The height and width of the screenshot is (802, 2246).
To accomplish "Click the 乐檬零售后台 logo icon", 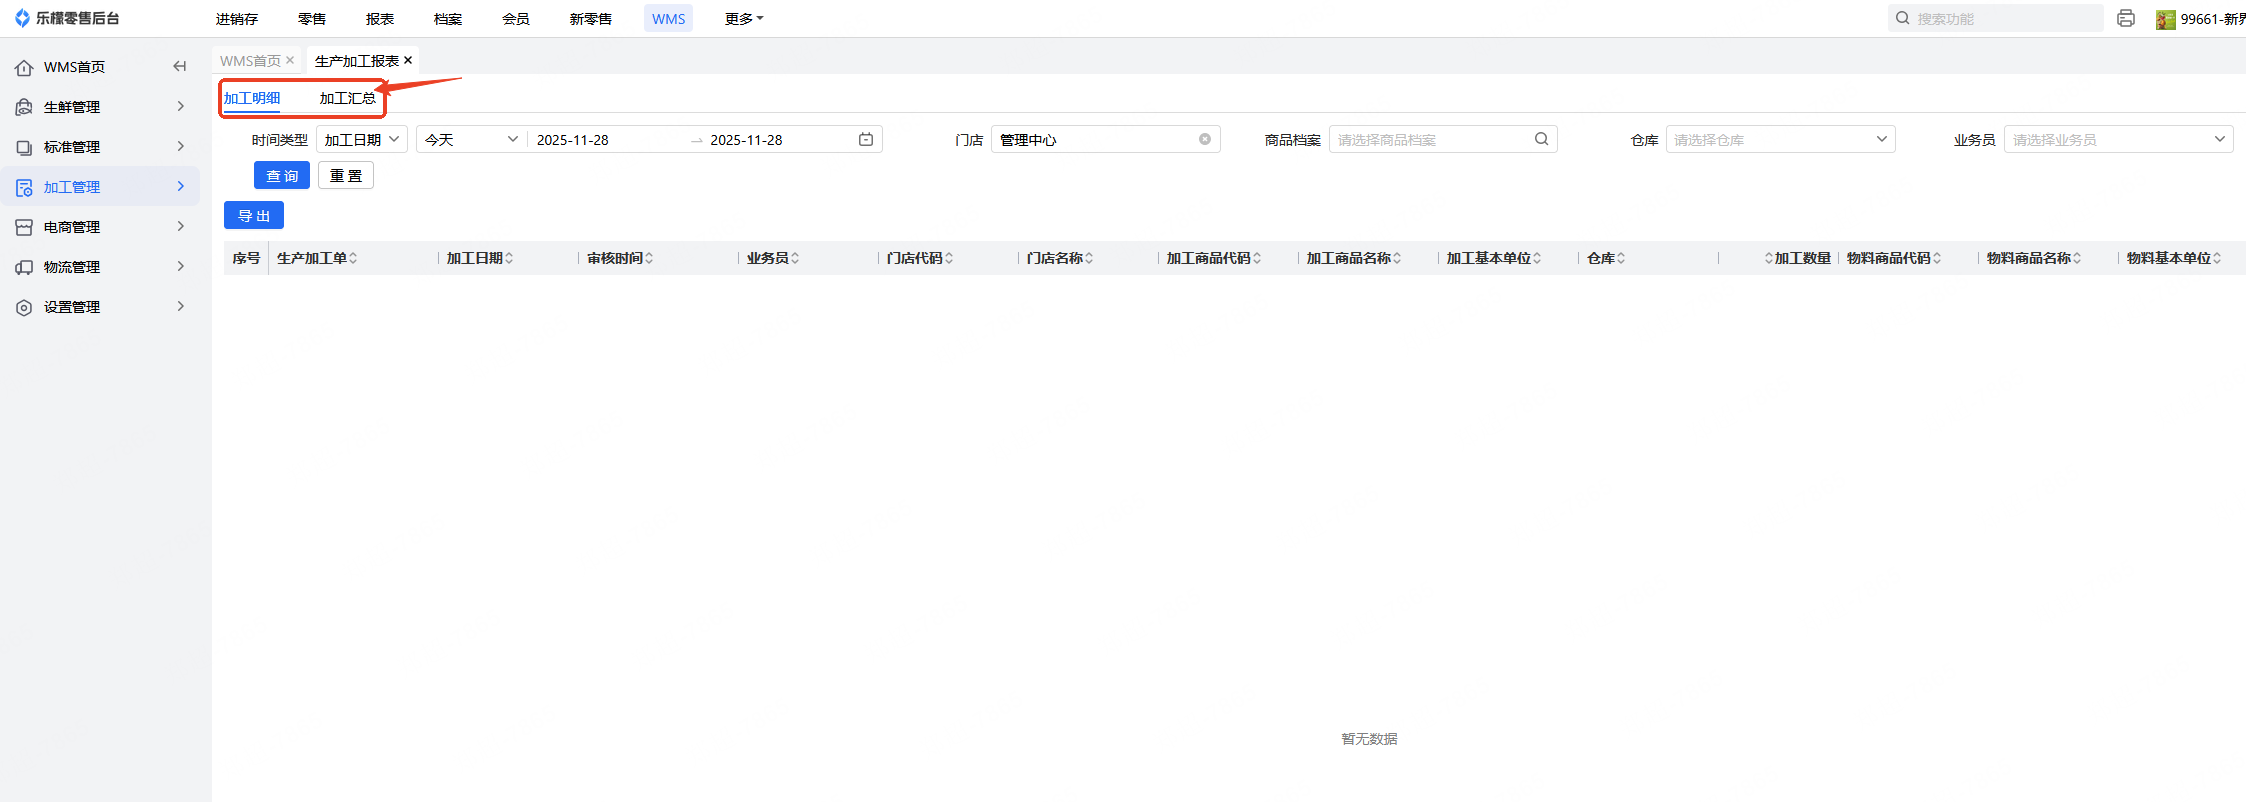I will point(22,18).
